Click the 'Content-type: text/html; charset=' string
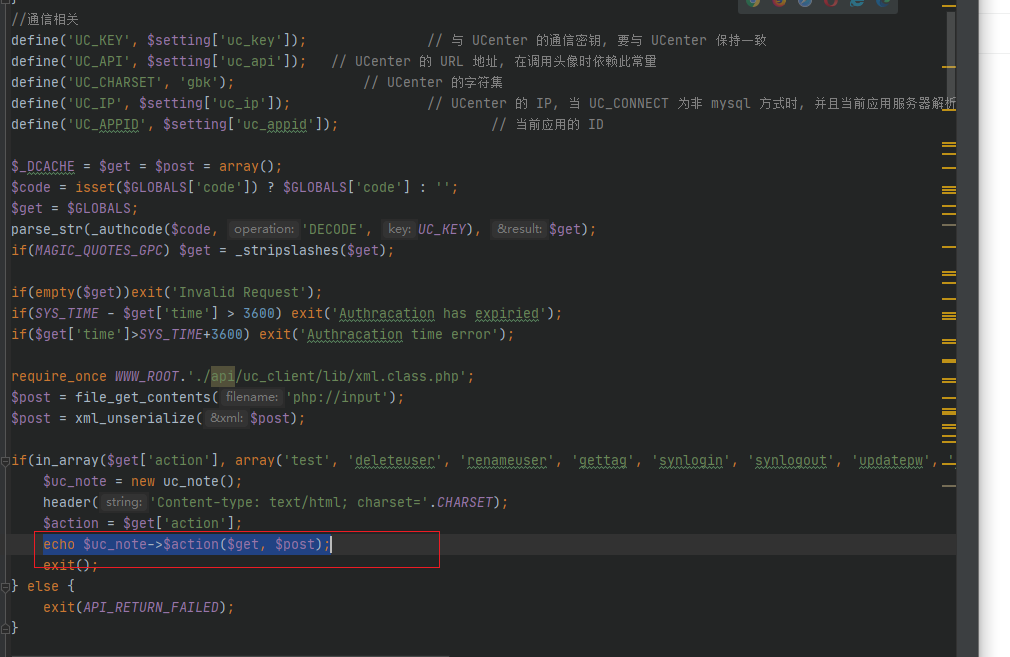This screenshot has width=1010, height=657. coord(289,502)
